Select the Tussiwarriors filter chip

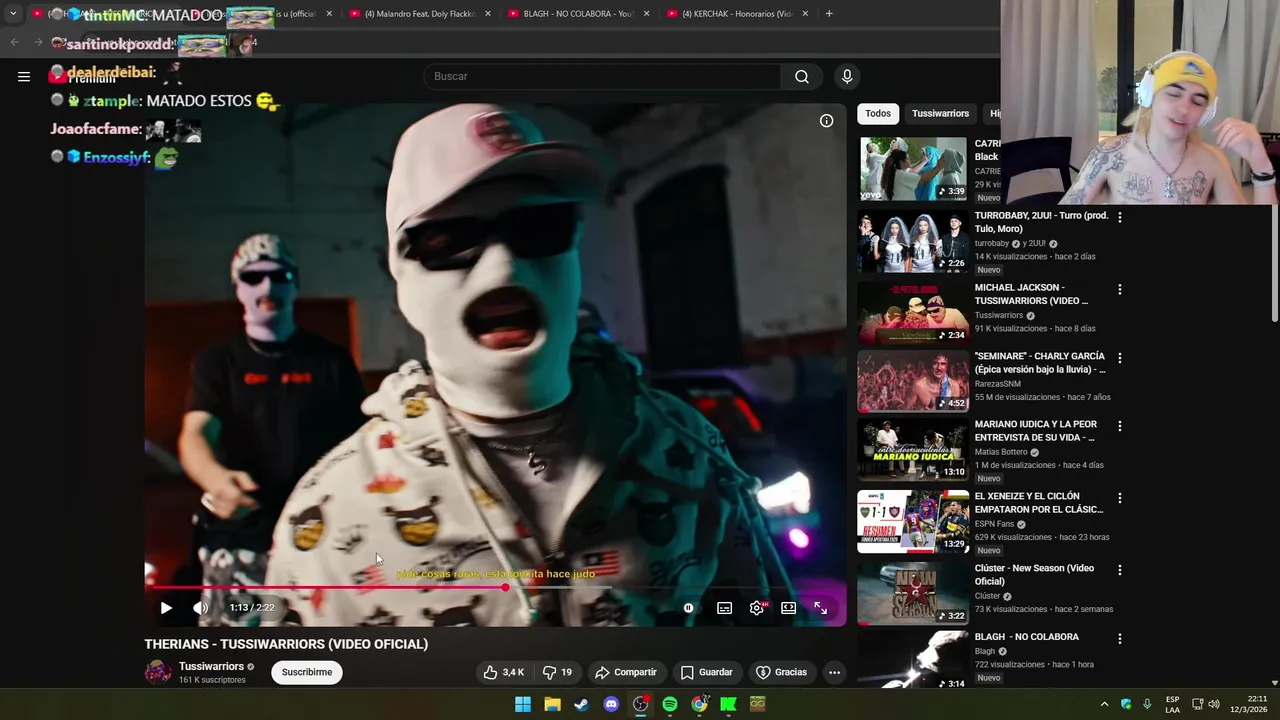click(x=940, y=113)
